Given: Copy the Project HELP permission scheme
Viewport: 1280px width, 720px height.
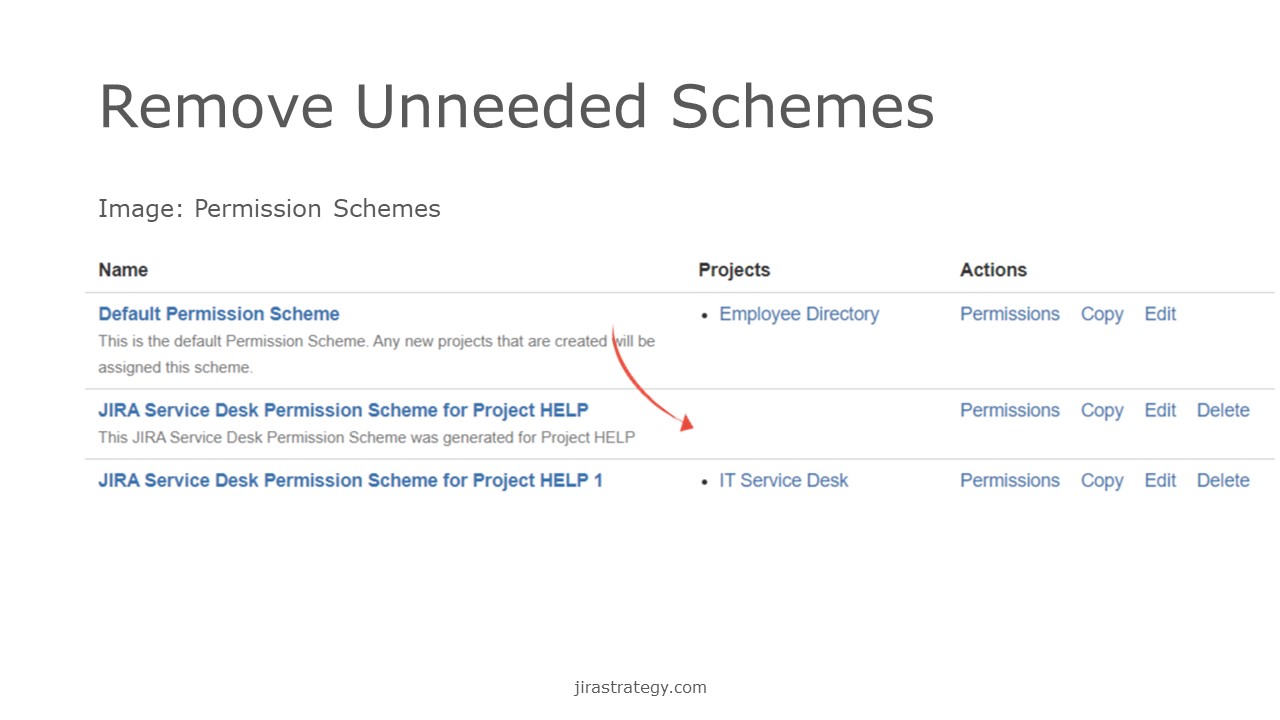Looking at the screenshot, I should 1102,410.
